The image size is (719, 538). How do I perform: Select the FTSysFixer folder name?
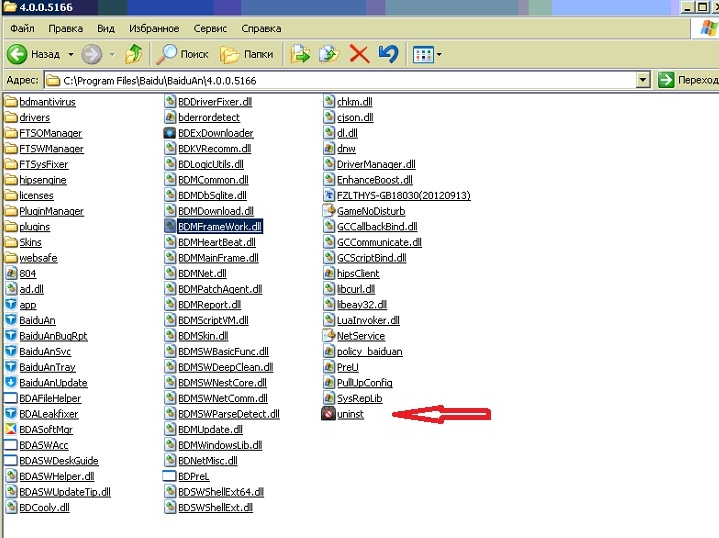click(x=44, y=164)
